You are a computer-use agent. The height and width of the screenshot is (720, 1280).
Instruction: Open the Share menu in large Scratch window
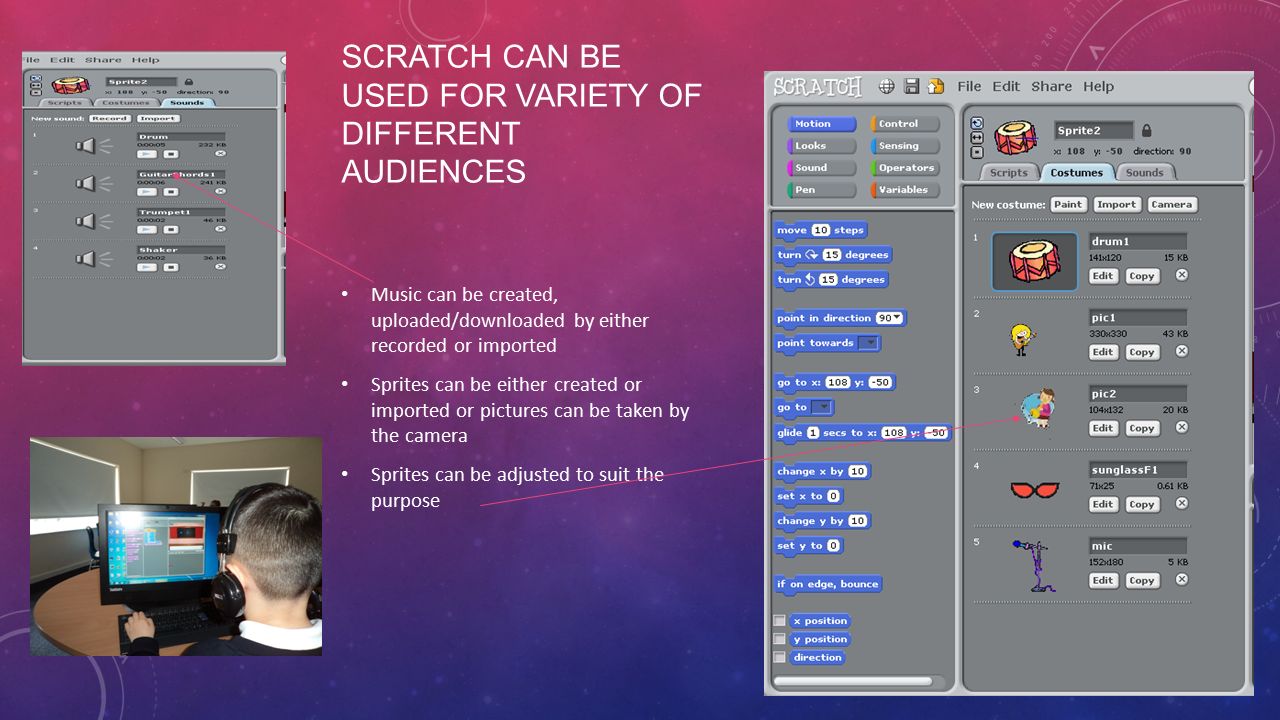click(x=1052, y=86)
